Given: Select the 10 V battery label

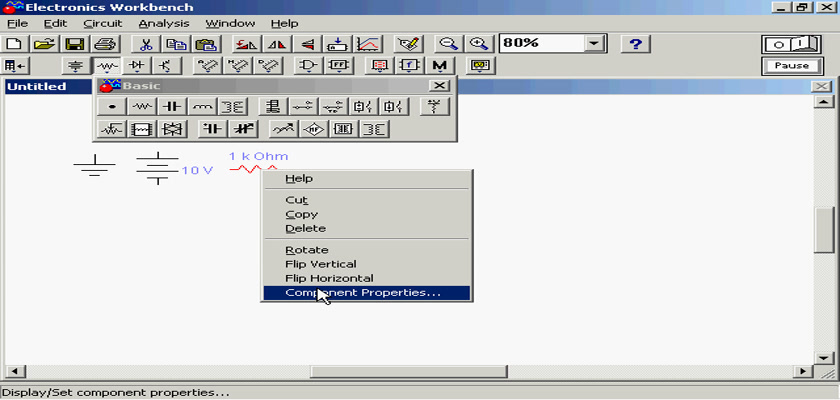Looking at the screenshot, I should point(198,171).
